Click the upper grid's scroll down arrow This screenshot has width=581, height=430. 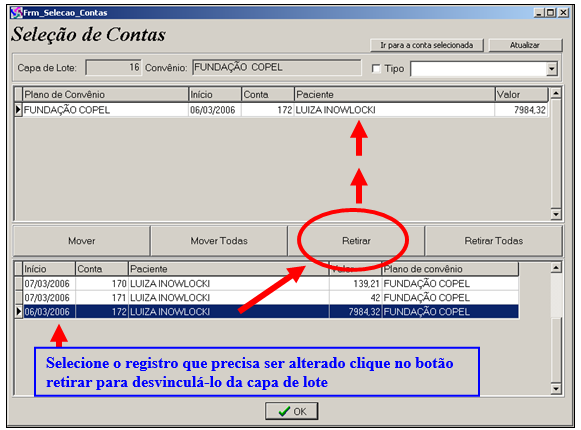[556, 214]
